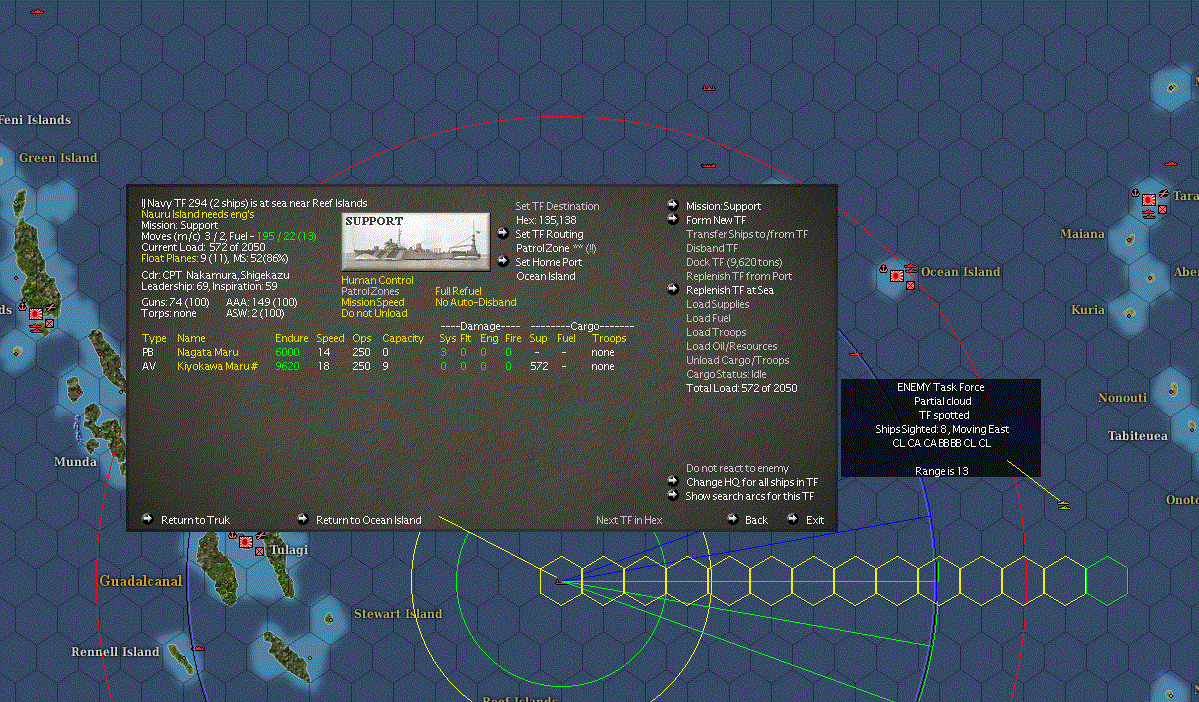
Task: Open Patrol Zones setting
Action: pos(370,291)
